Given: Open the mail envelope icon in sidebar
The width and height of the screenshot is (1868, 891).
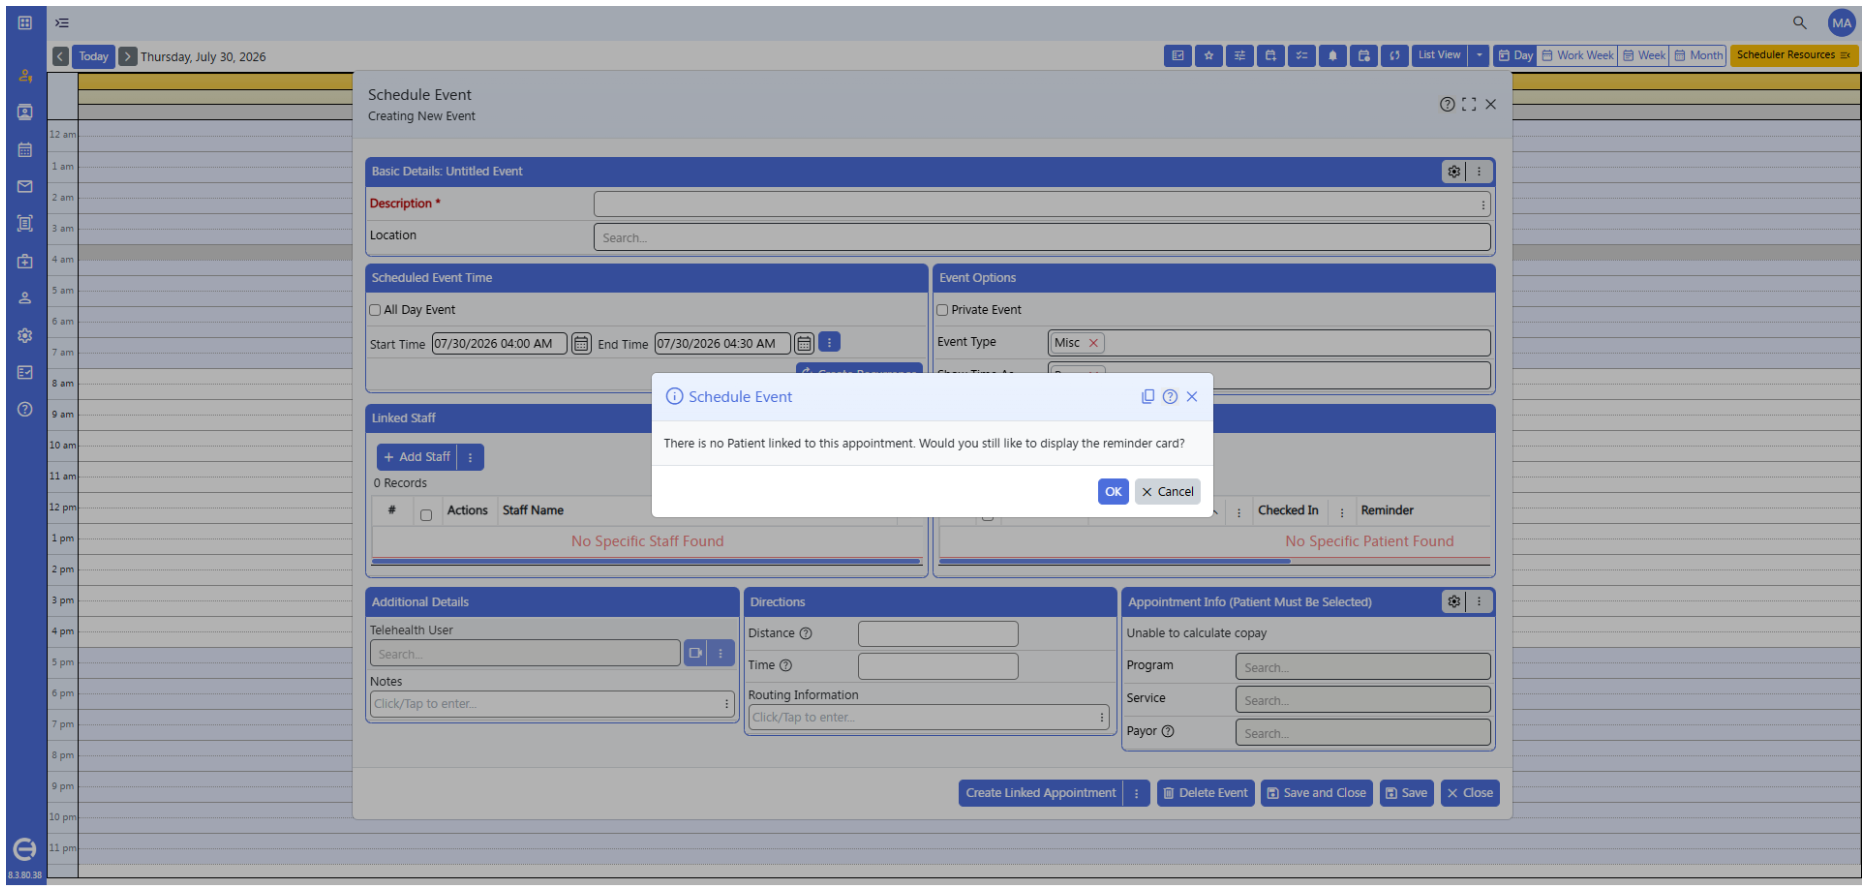Looking at the screenshot, I should [25, 187].
